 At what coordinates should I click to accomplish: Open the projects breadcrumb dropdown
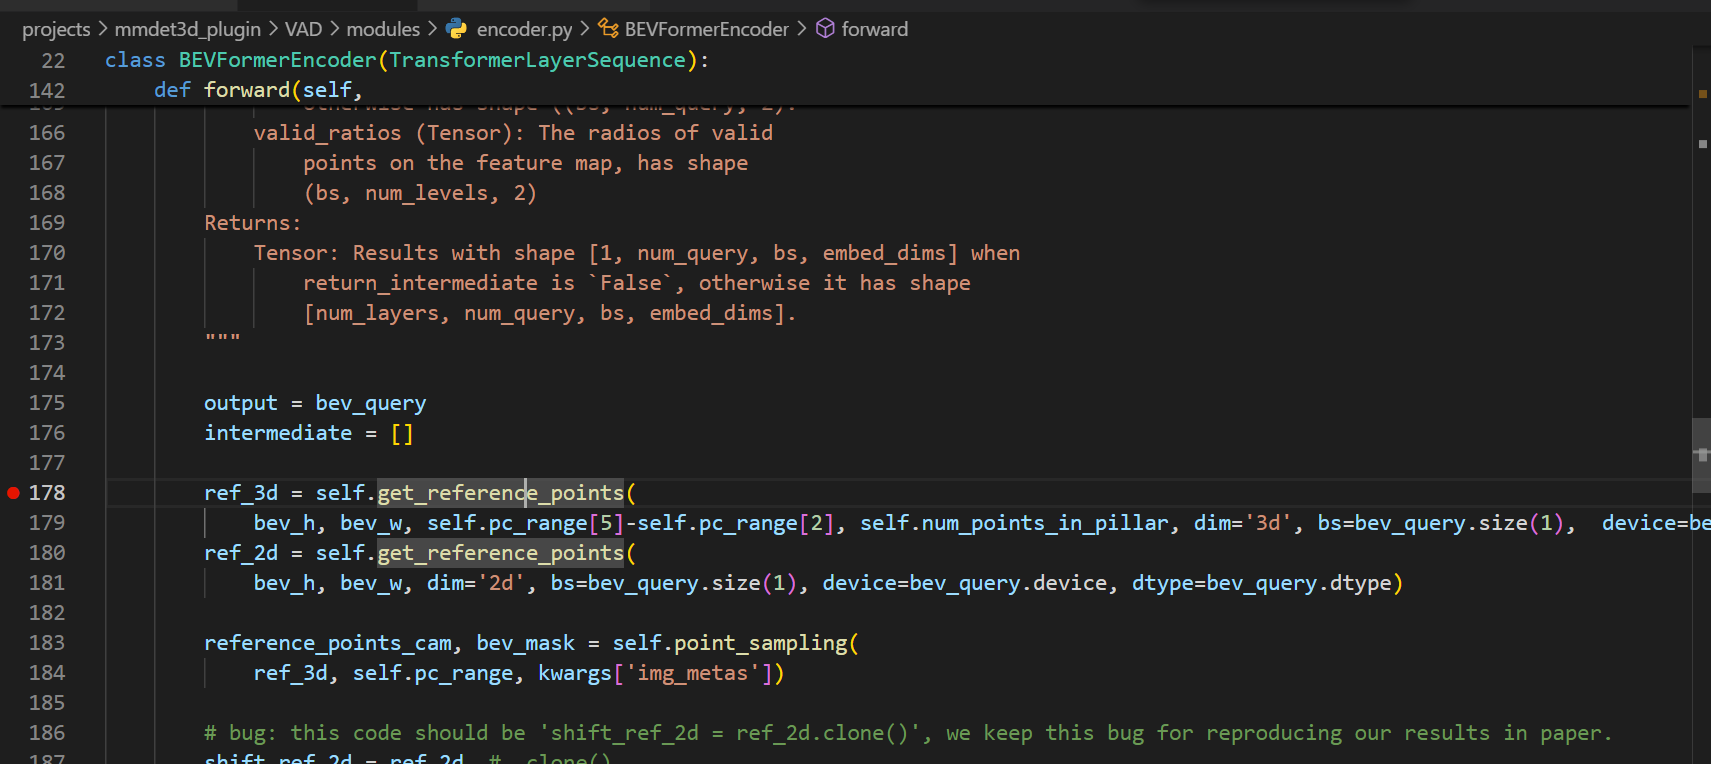click(x=56, y=29)
